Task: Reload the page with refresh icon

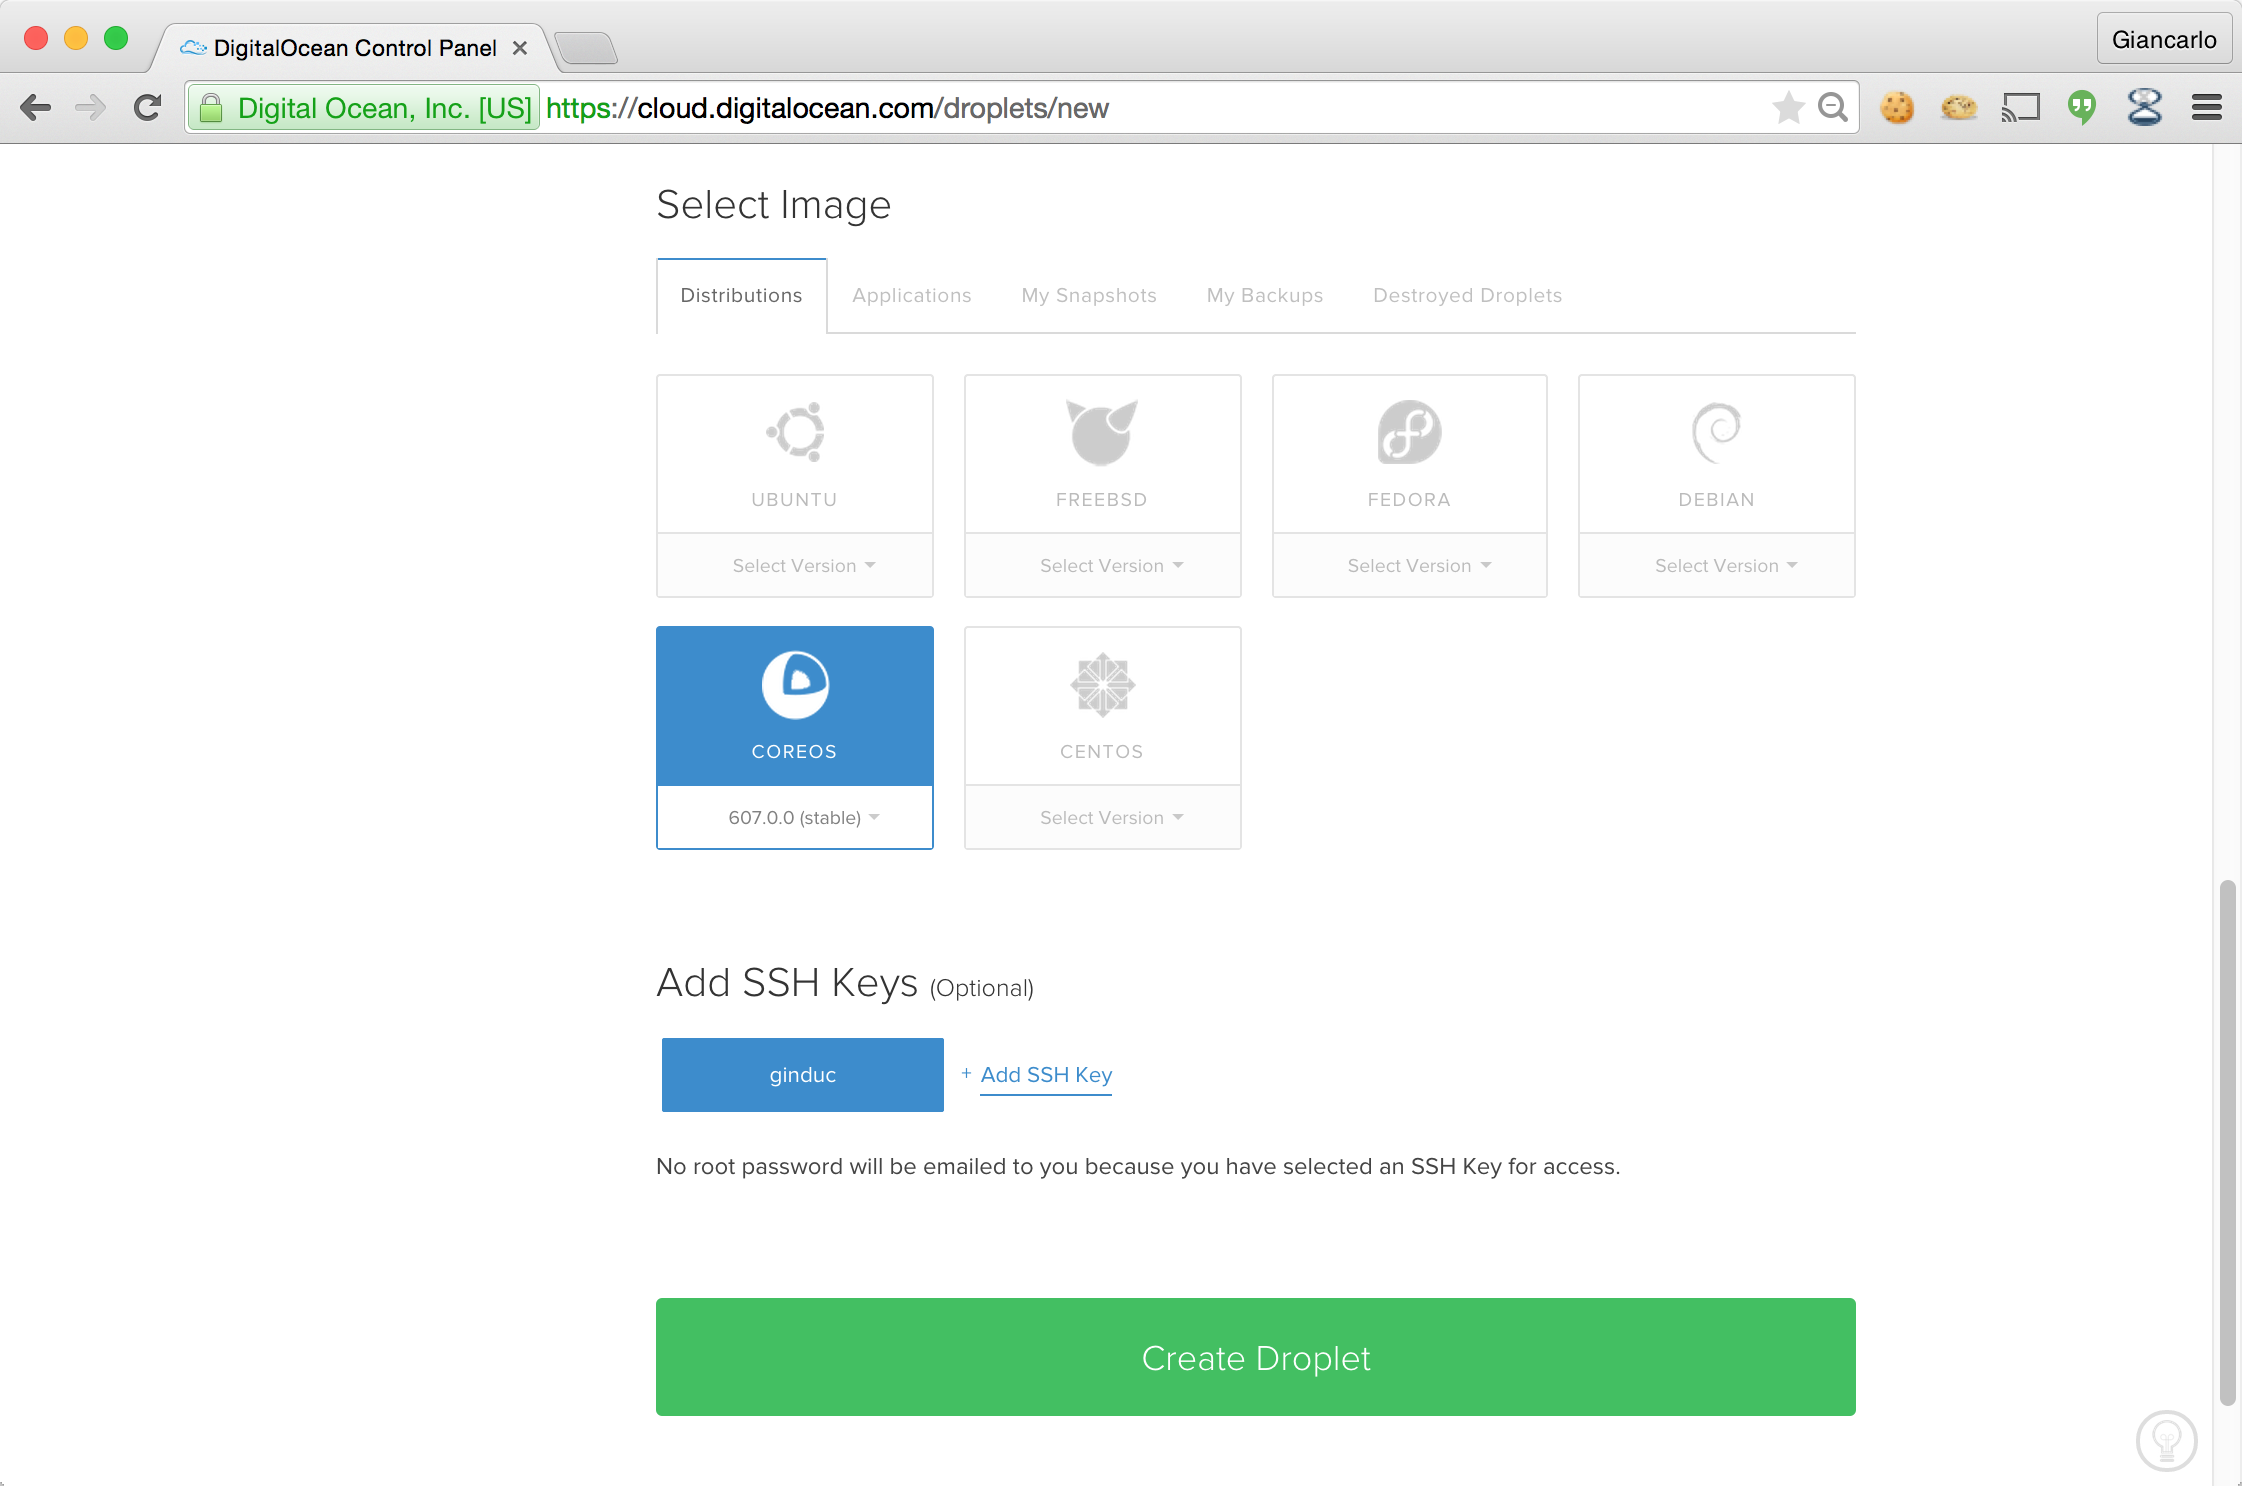Action: pyautogui.click(x=148, y=107)
